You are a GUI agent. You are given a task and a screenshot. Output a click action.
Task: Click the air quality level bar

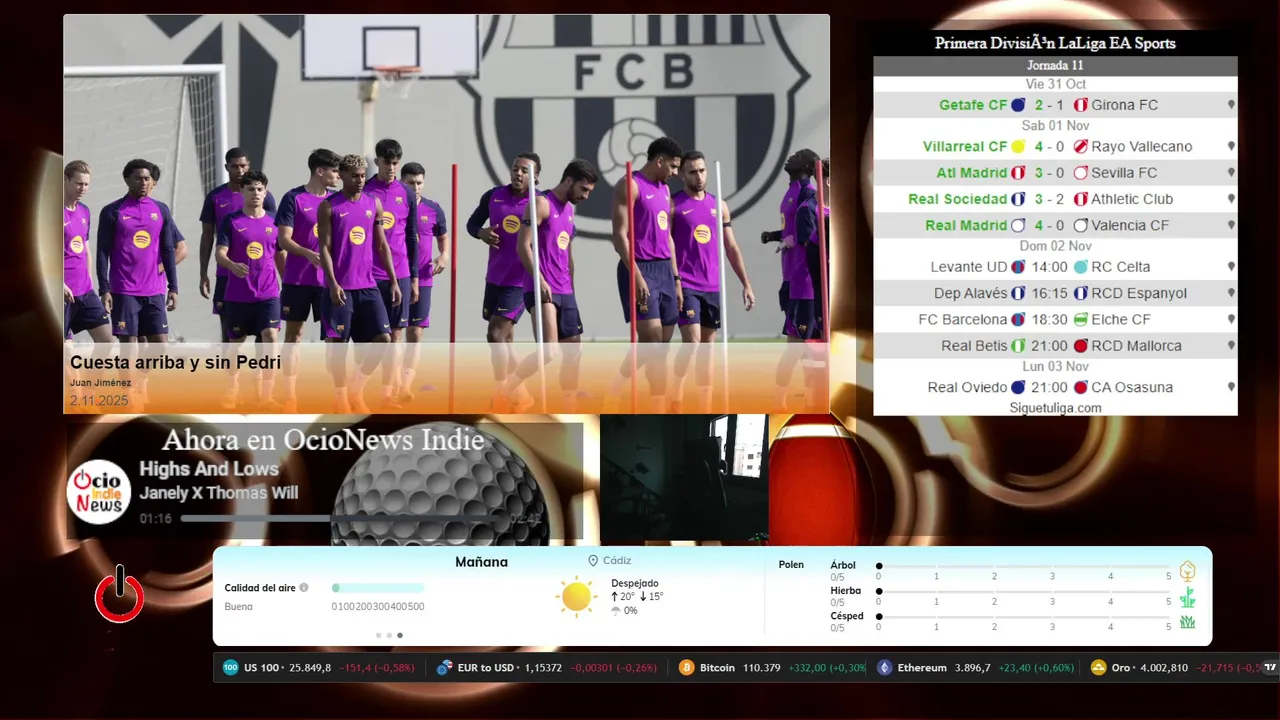pos(378,588)
